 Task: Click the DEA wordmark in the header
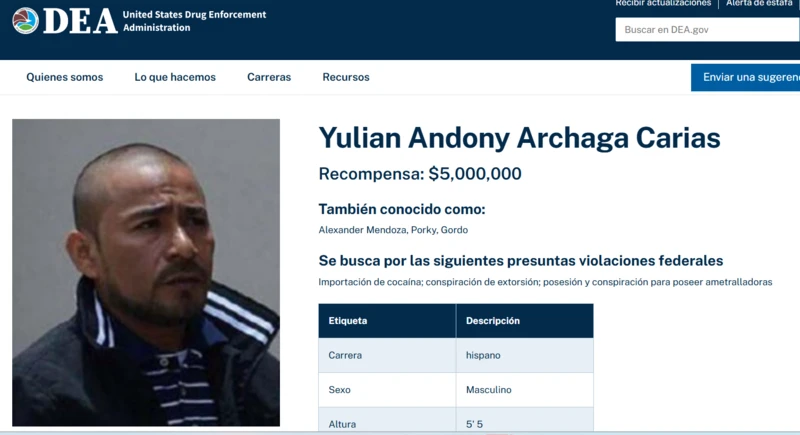tap(81, 21)
